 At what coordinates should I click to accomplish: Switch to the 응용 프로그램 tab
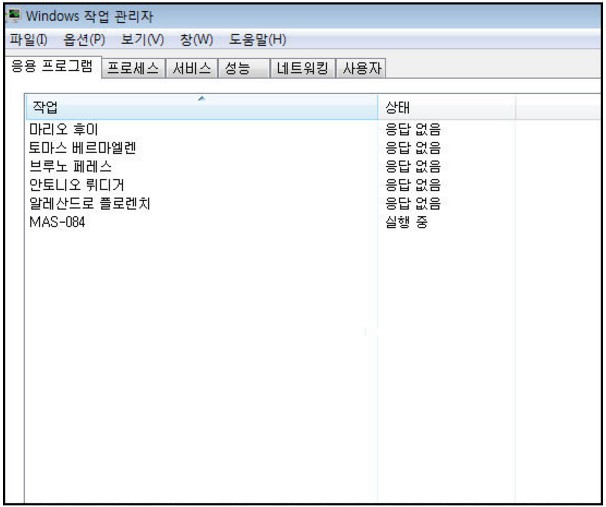coord(52,66)
